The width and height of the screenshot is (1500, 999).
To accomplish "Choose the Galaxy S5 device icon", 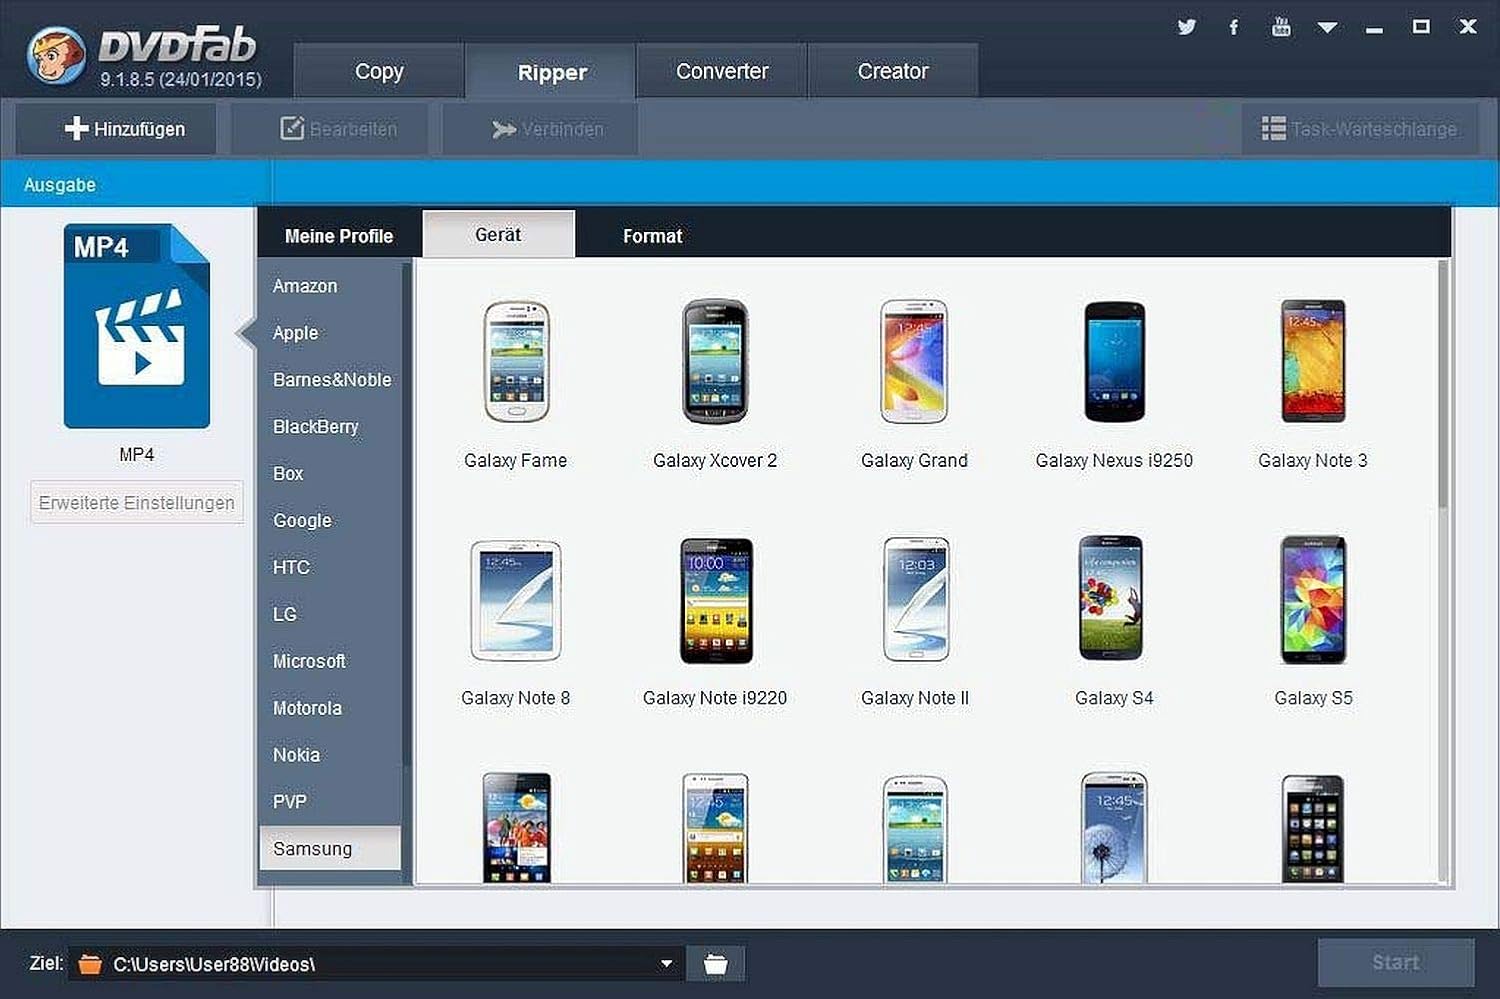I will pos(1313,600).
